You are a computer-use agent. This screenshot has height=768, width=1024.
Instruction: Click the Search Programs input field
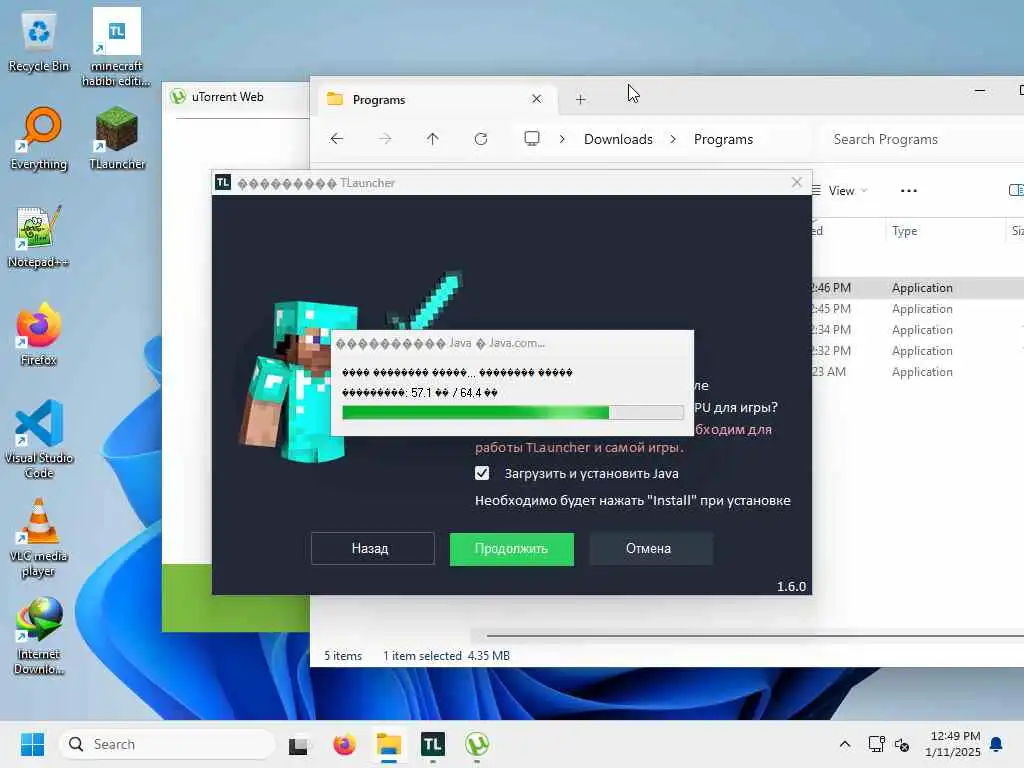(x=921, y=139)
